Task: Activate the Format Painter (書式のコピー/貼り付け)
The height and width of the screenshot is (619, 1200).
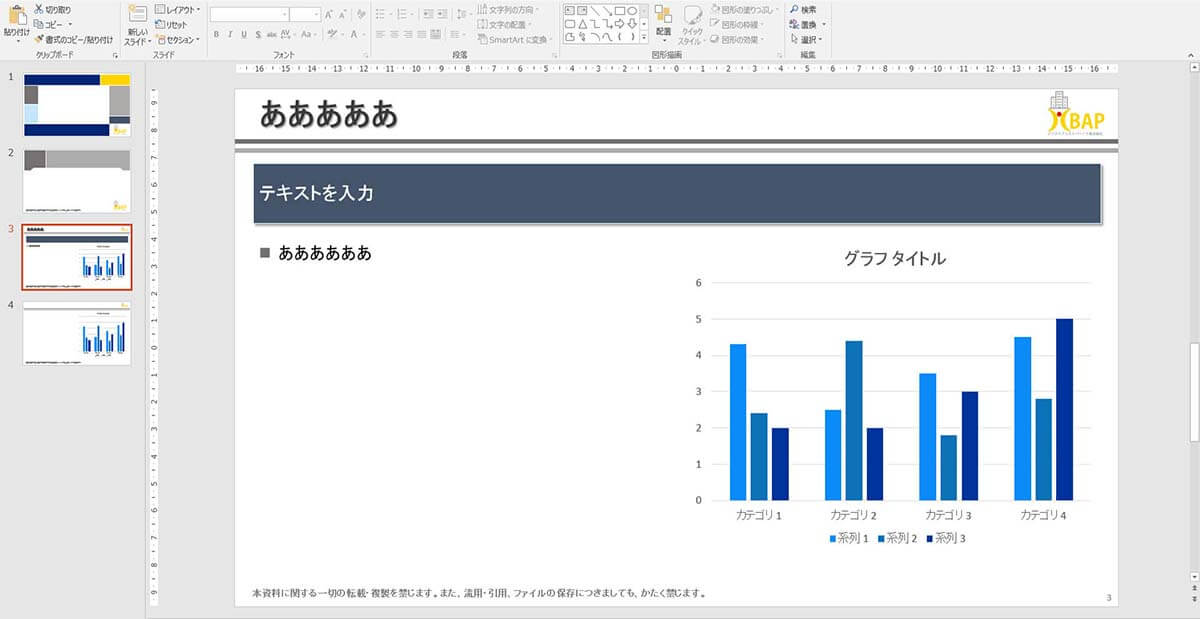Action: tap(38, 39)
